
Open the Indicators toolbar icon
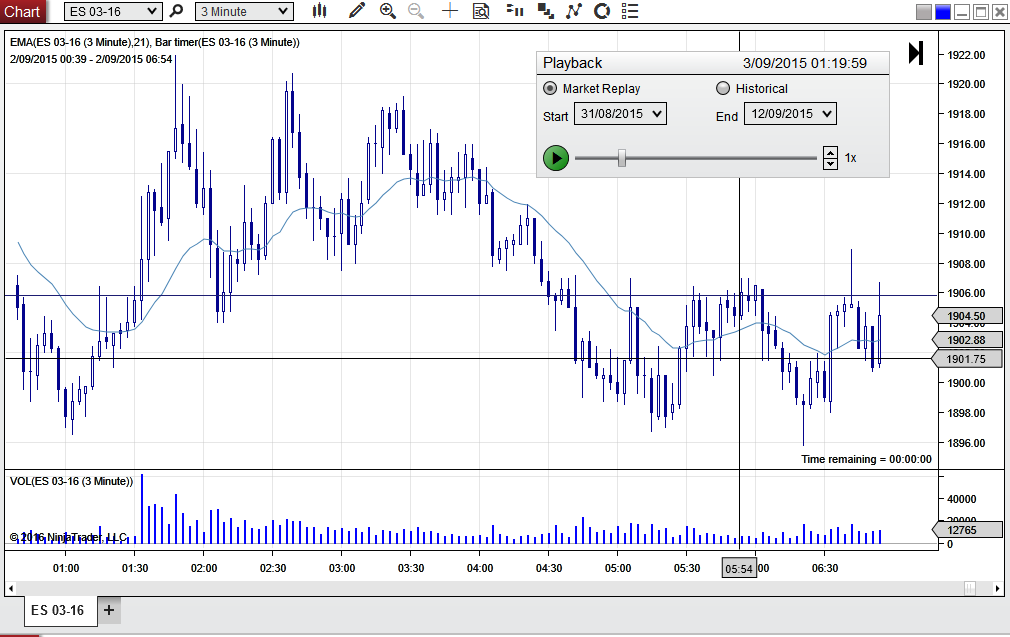click(573, 11)
